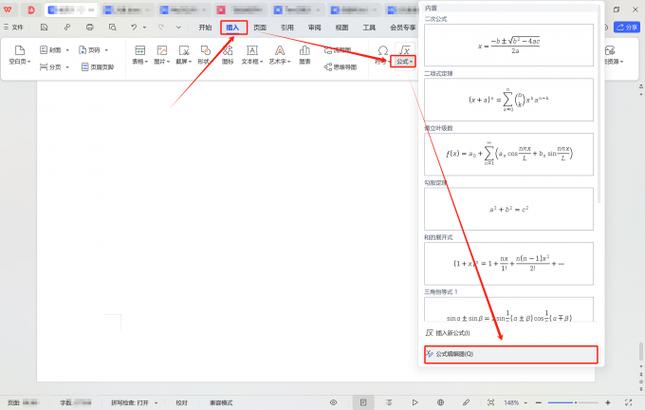Open the 会员专享 tab
645x410 pixels.
[x=403, y=28]
